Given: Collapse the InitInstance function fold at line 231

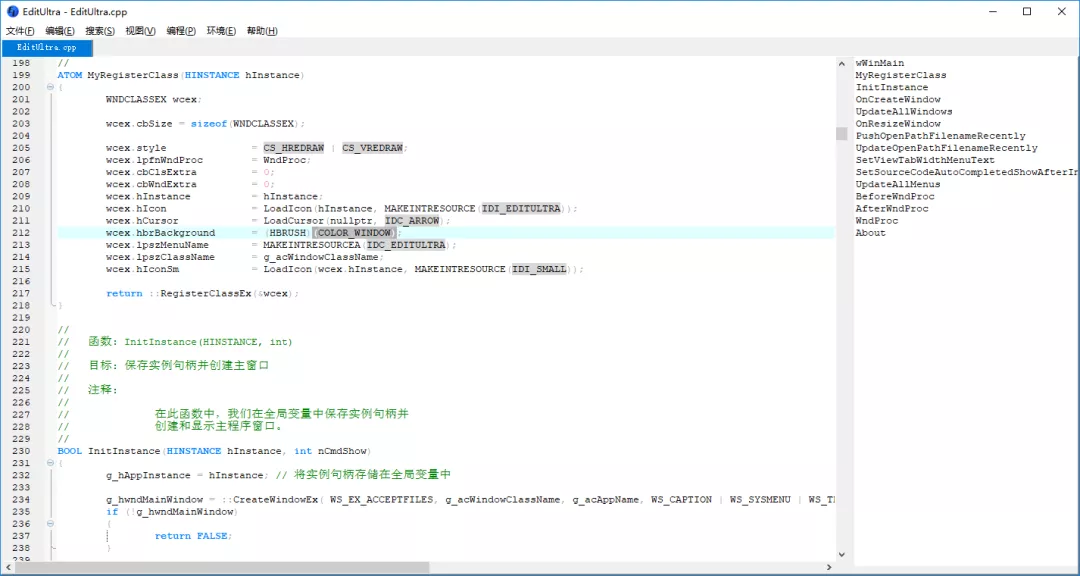Looking at the screenshot, I should click(x=50, y=463).
